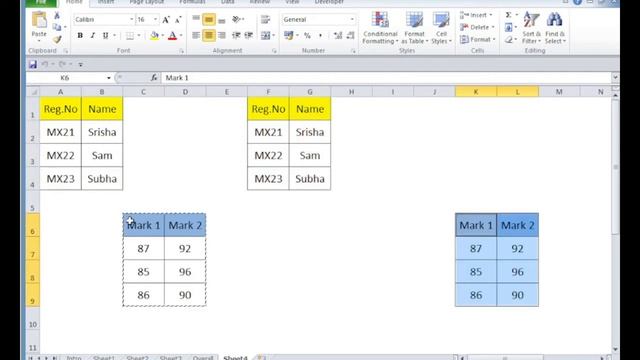The height and width of the screenshot is (360, 640).
Task: Click the Orientation text angle icon
Action: [236, 19]
